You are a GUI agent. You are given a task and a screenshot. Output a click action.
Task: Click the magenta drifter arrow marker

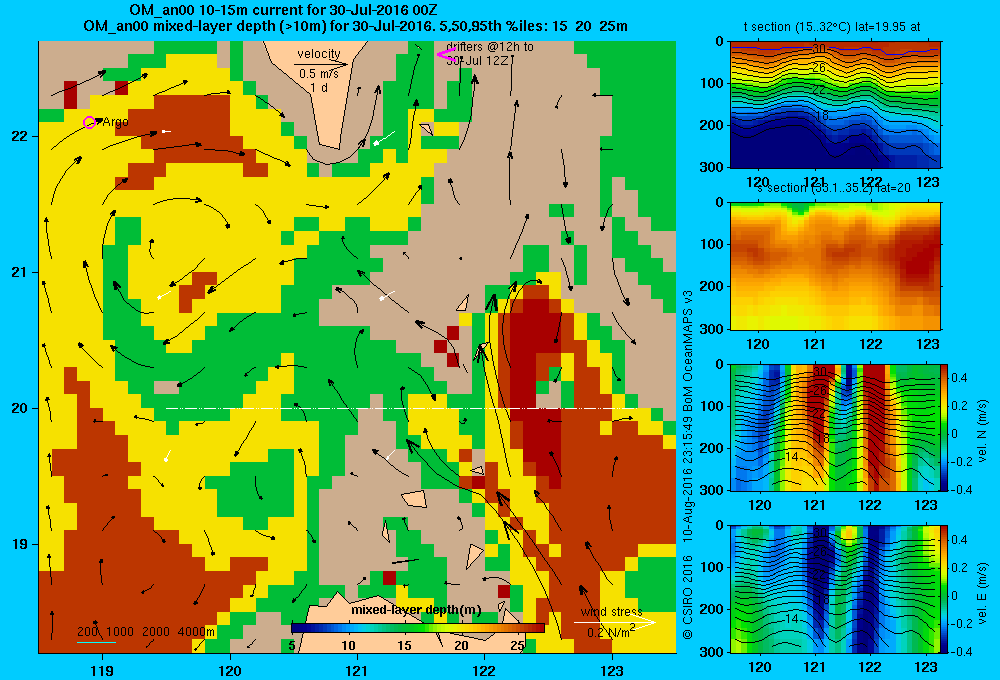point(446,55)
